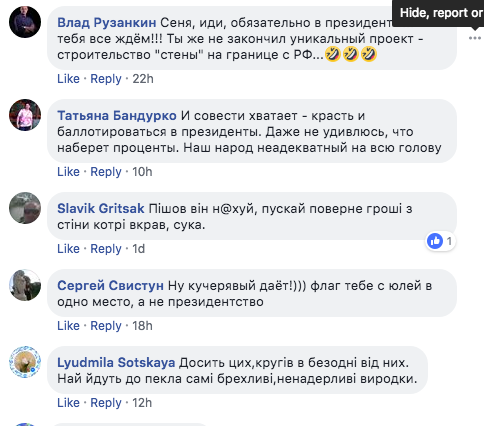Click the 22h timestamp on first comment

(143, 79)
